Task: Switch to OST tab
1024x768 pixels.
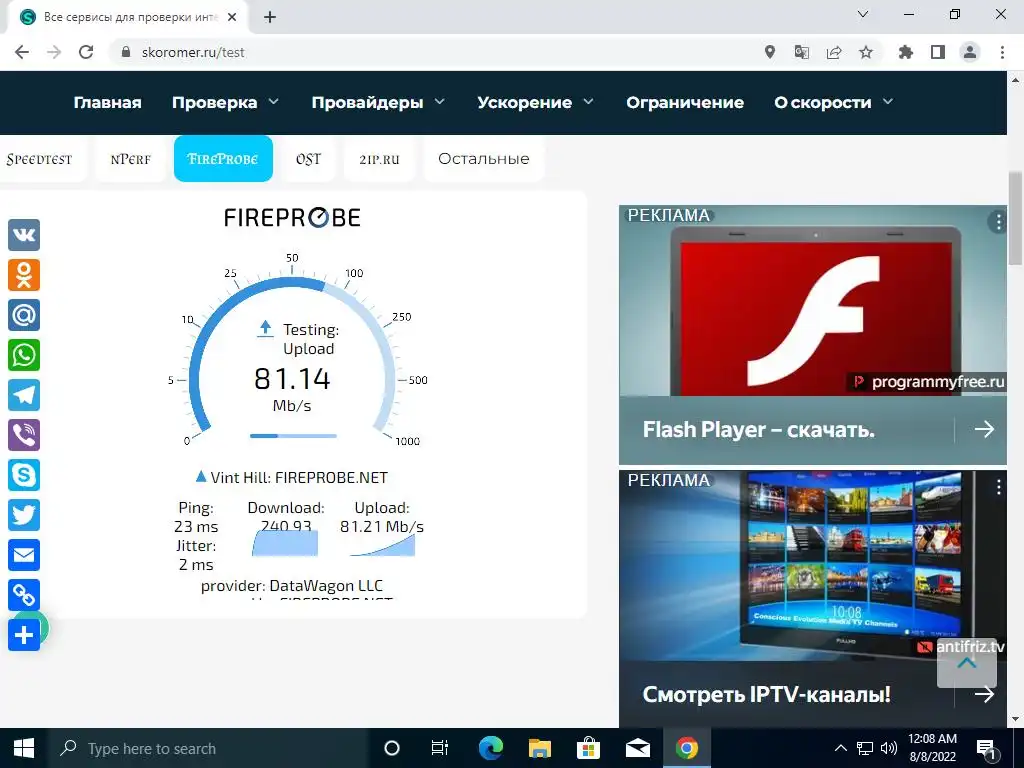Action: click(308, 159)
